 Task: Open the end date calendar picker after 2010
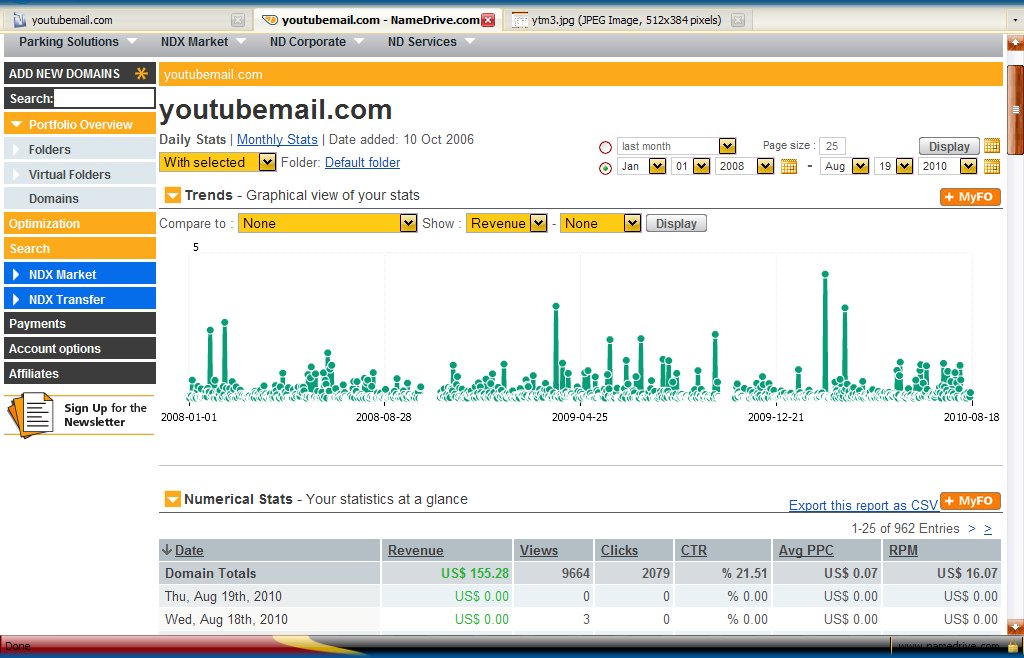[991, 167]
